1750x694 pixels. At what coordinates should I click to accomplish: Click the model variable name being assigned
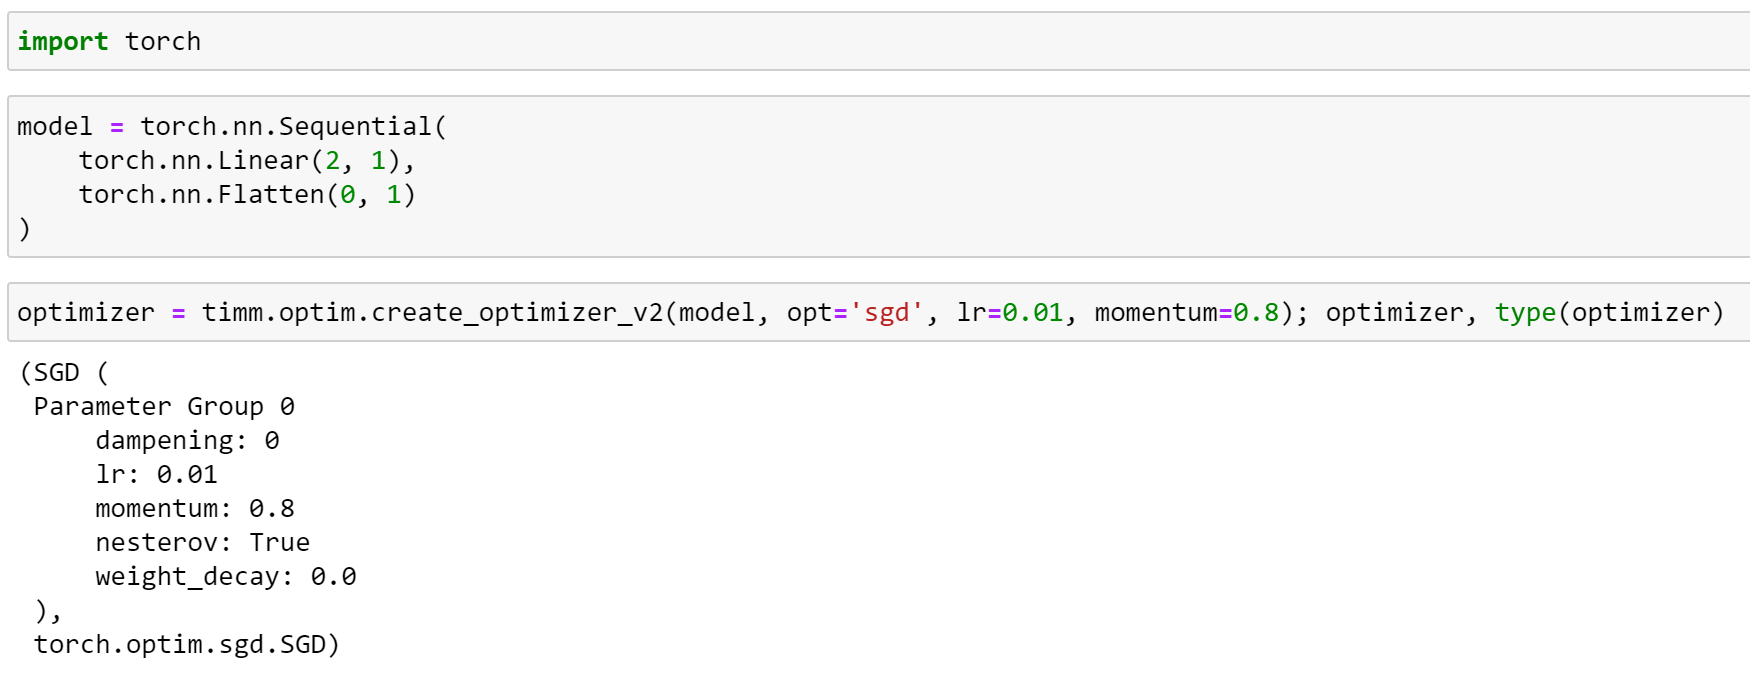tap(54, 127)
